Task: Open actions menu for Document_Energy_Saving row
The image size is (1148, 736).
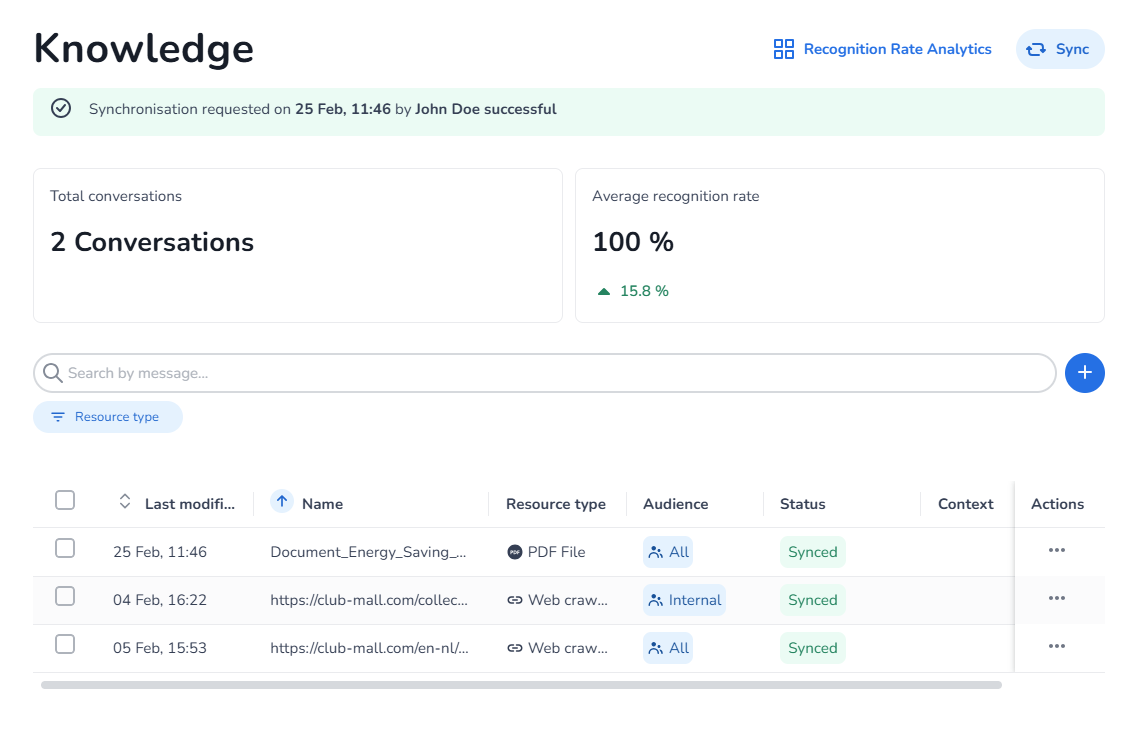Action: point(1057,551)
